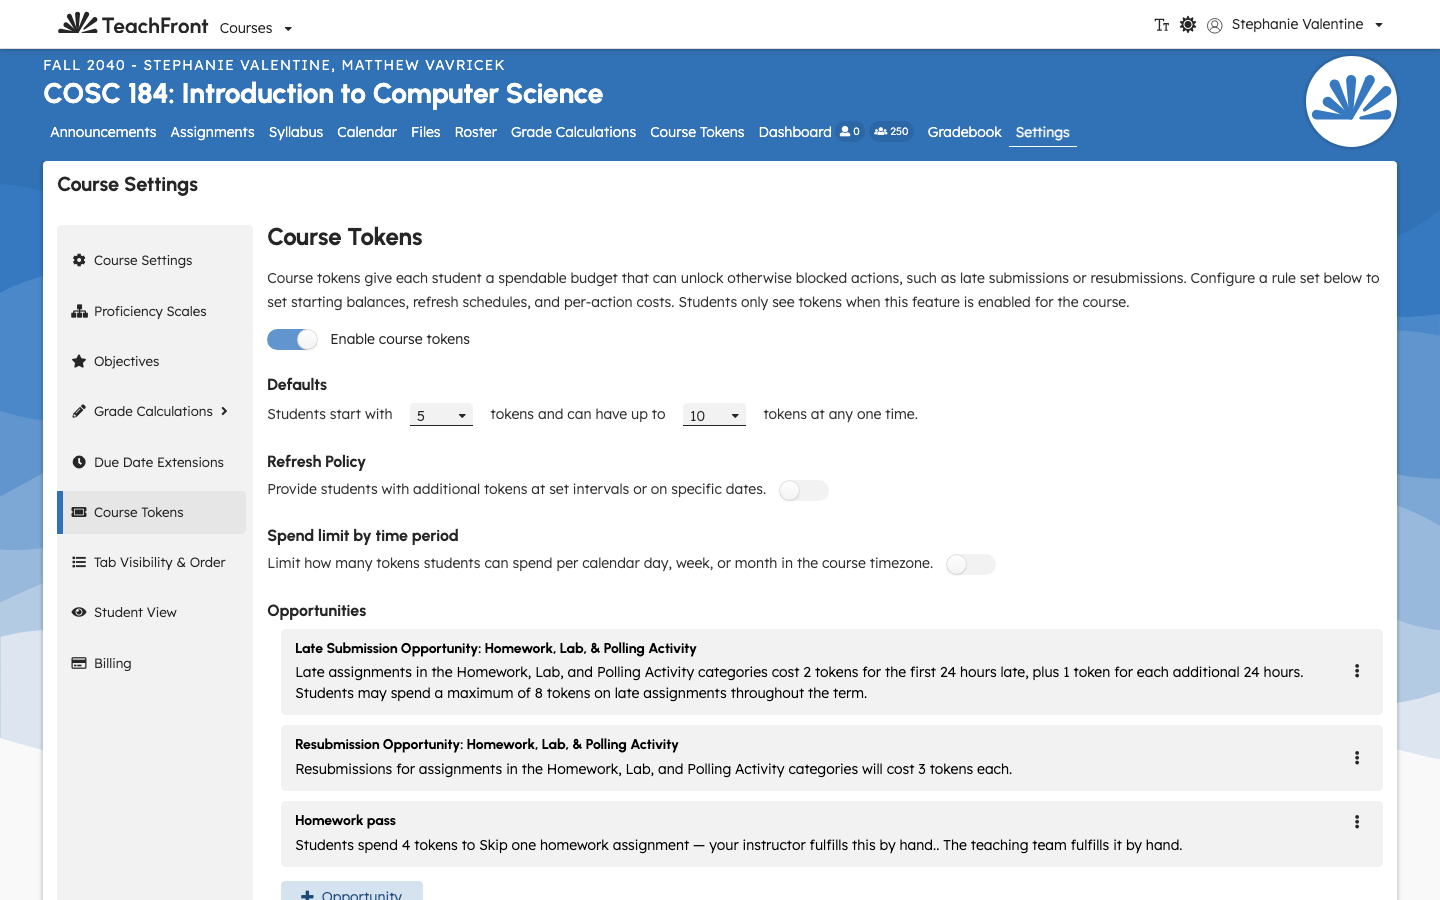Click the Due Date Extensions clock icon
The width and height of the screenshot is (1440, 900).
79,462
